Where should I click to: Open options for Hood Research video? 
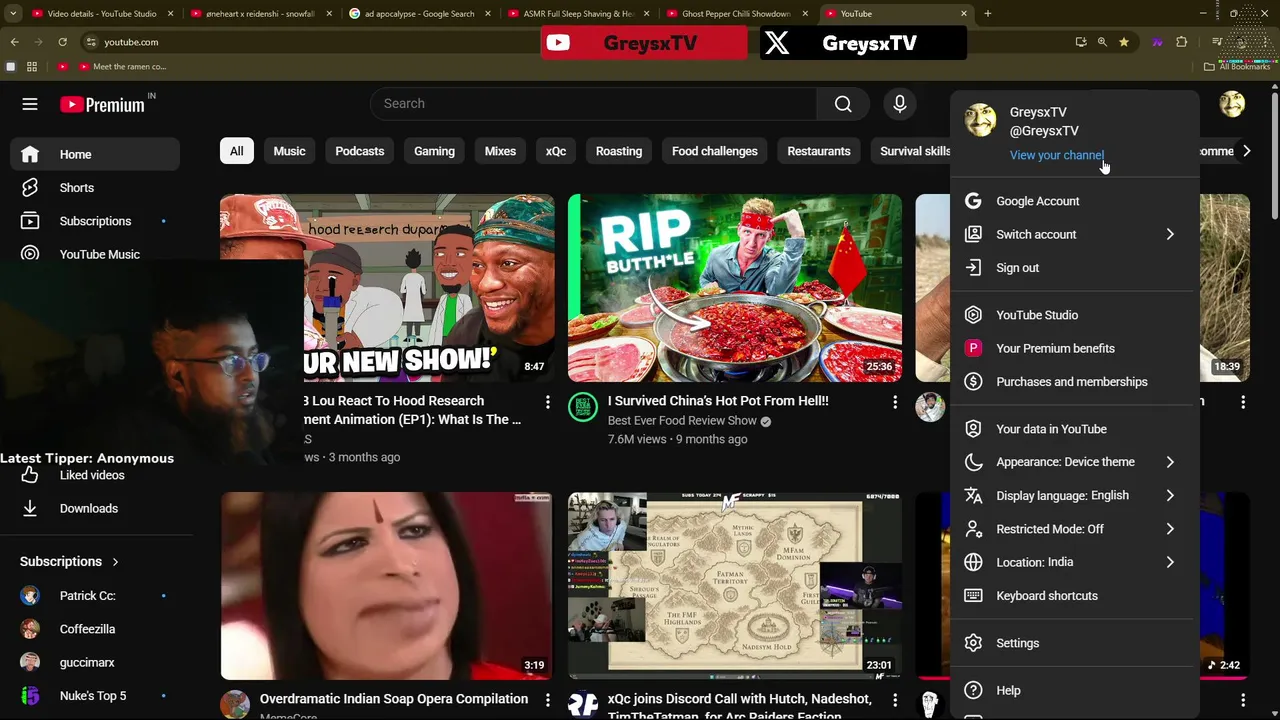[547, 402]
